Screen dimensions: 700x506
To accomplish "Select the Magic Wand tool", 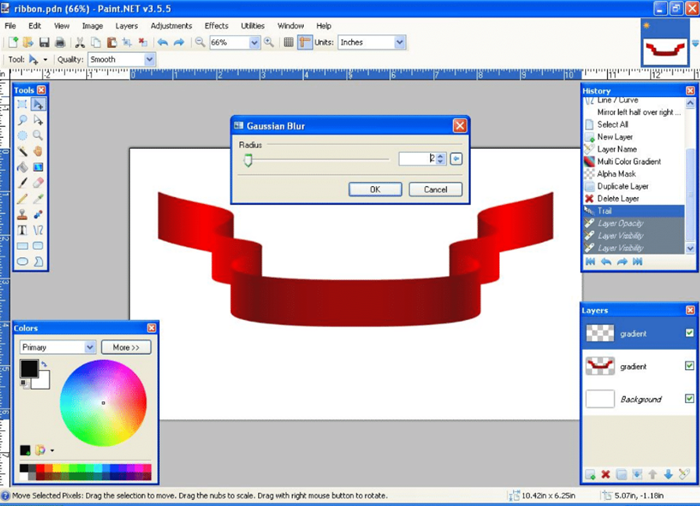I will pyautogui.click(x=22, y=151).
